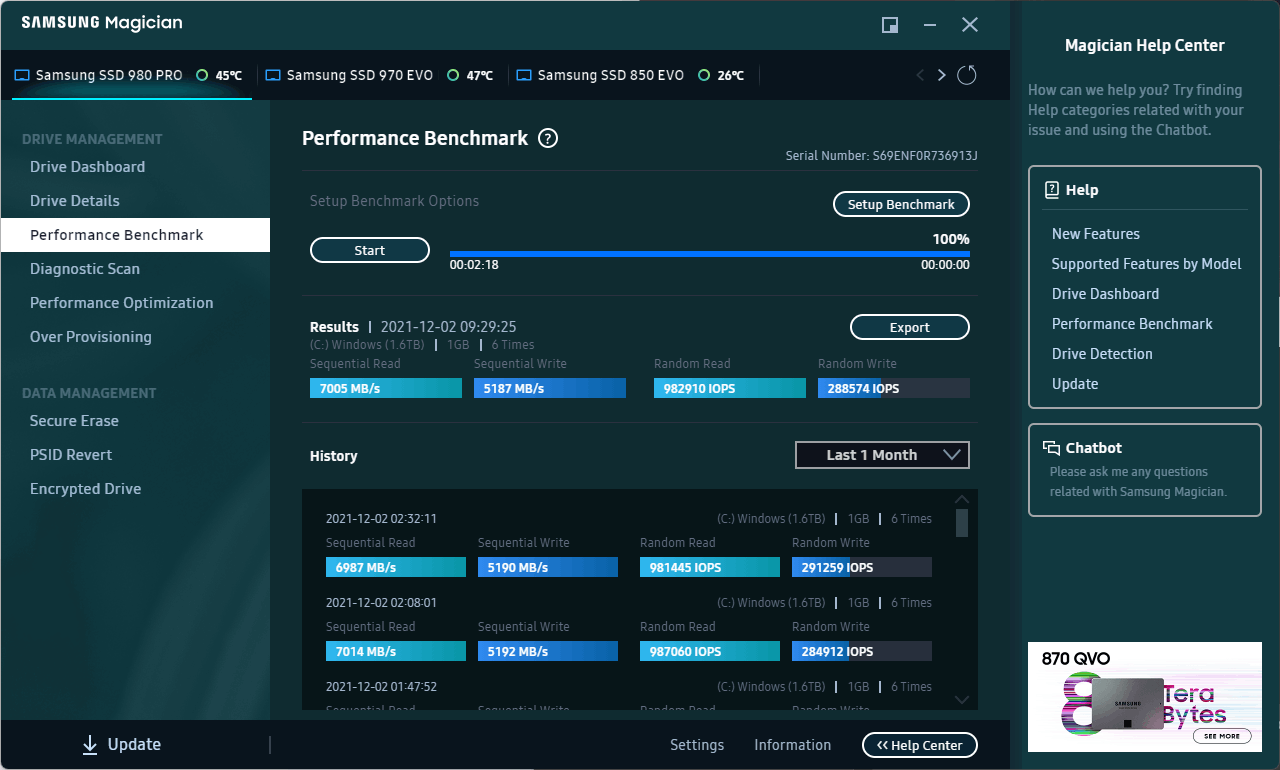1280x770 pixels.
Task: Open the Last 1 Month history dropdown
Action: 882,455
